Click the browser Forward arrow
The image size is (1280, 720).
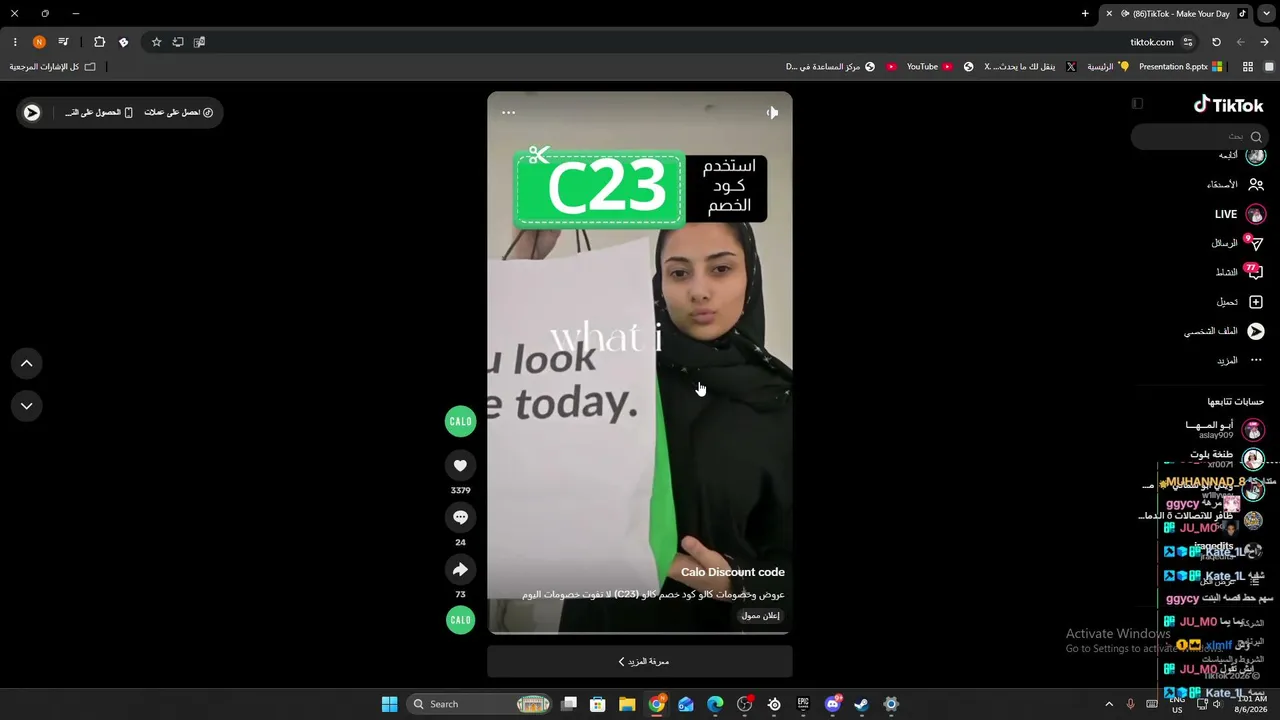click(x=1265, y=42)
